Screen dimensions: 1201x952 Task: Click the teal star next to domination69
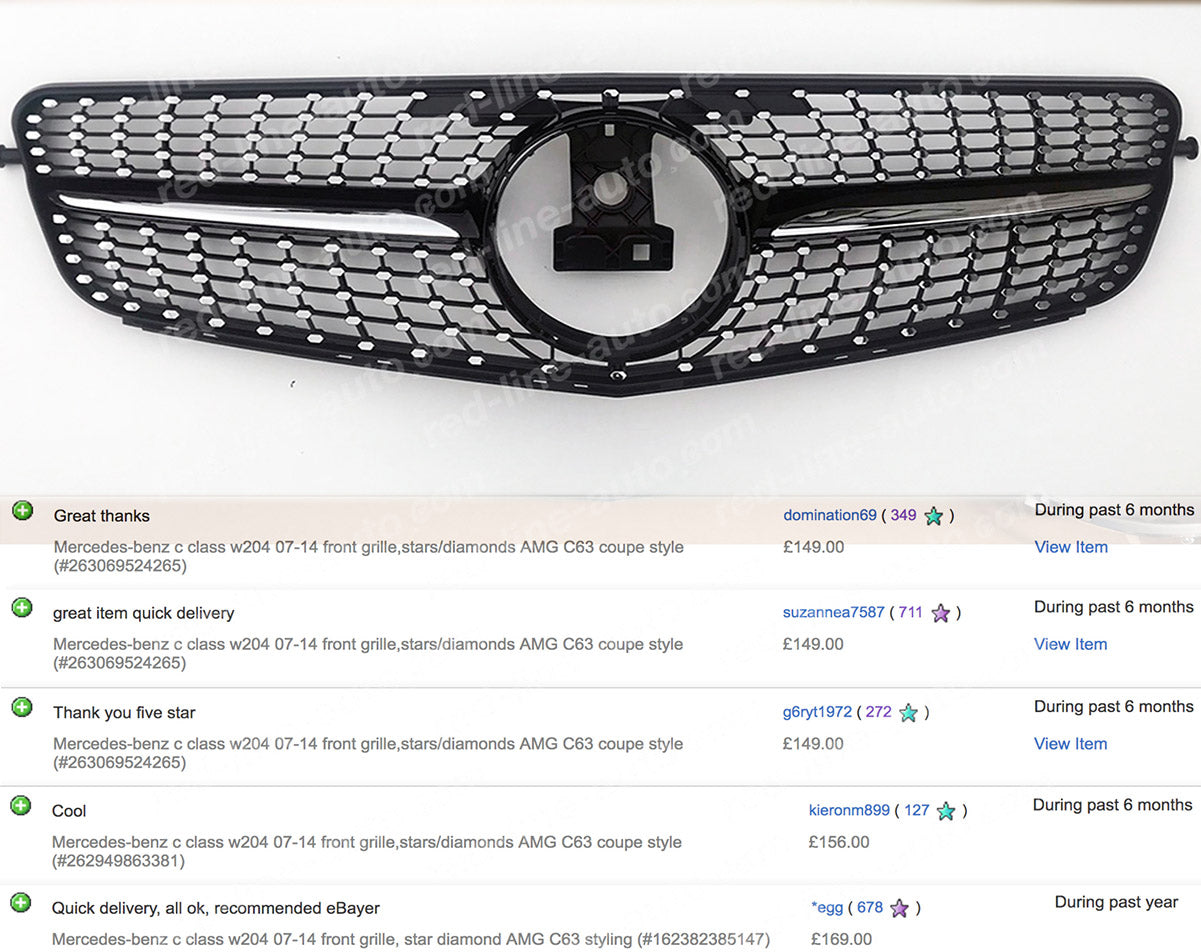click(934, 516)
